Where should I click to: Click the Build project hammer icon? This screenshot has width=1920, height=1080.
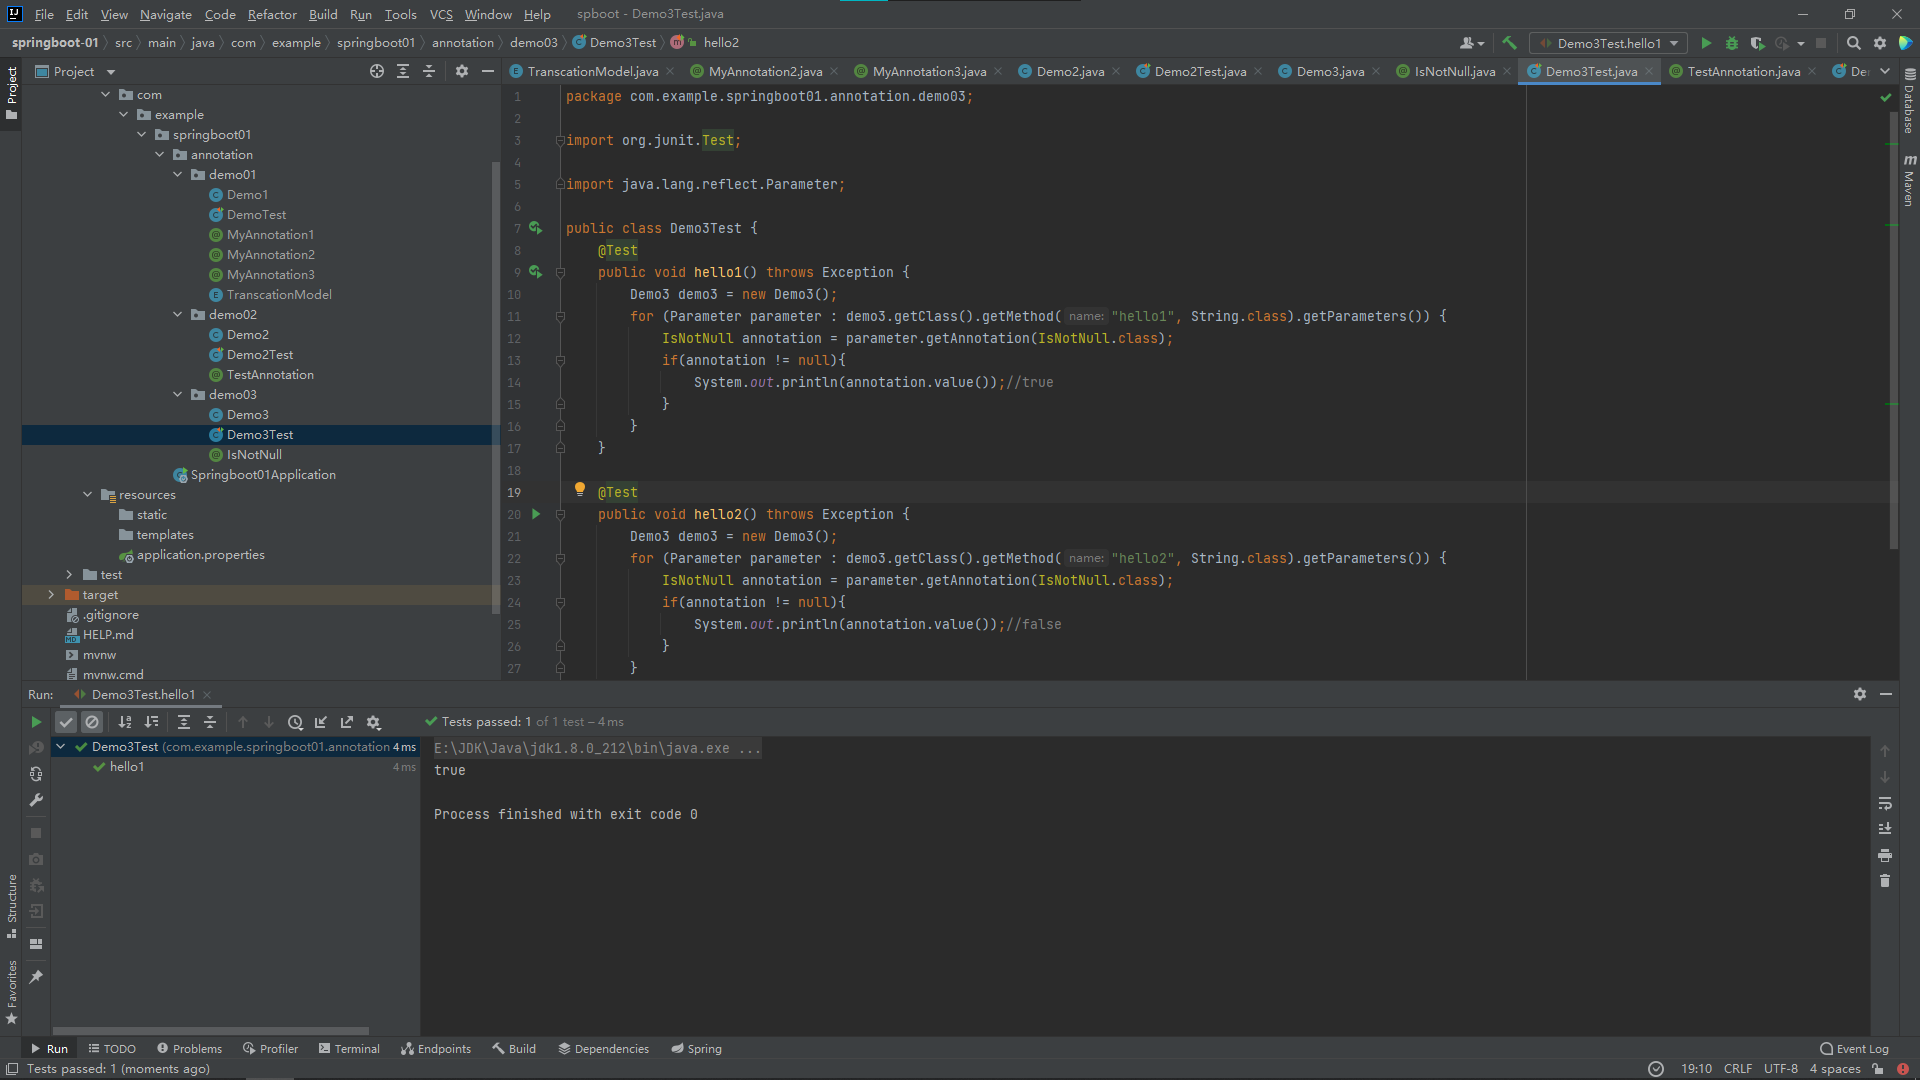[1510, 43]
